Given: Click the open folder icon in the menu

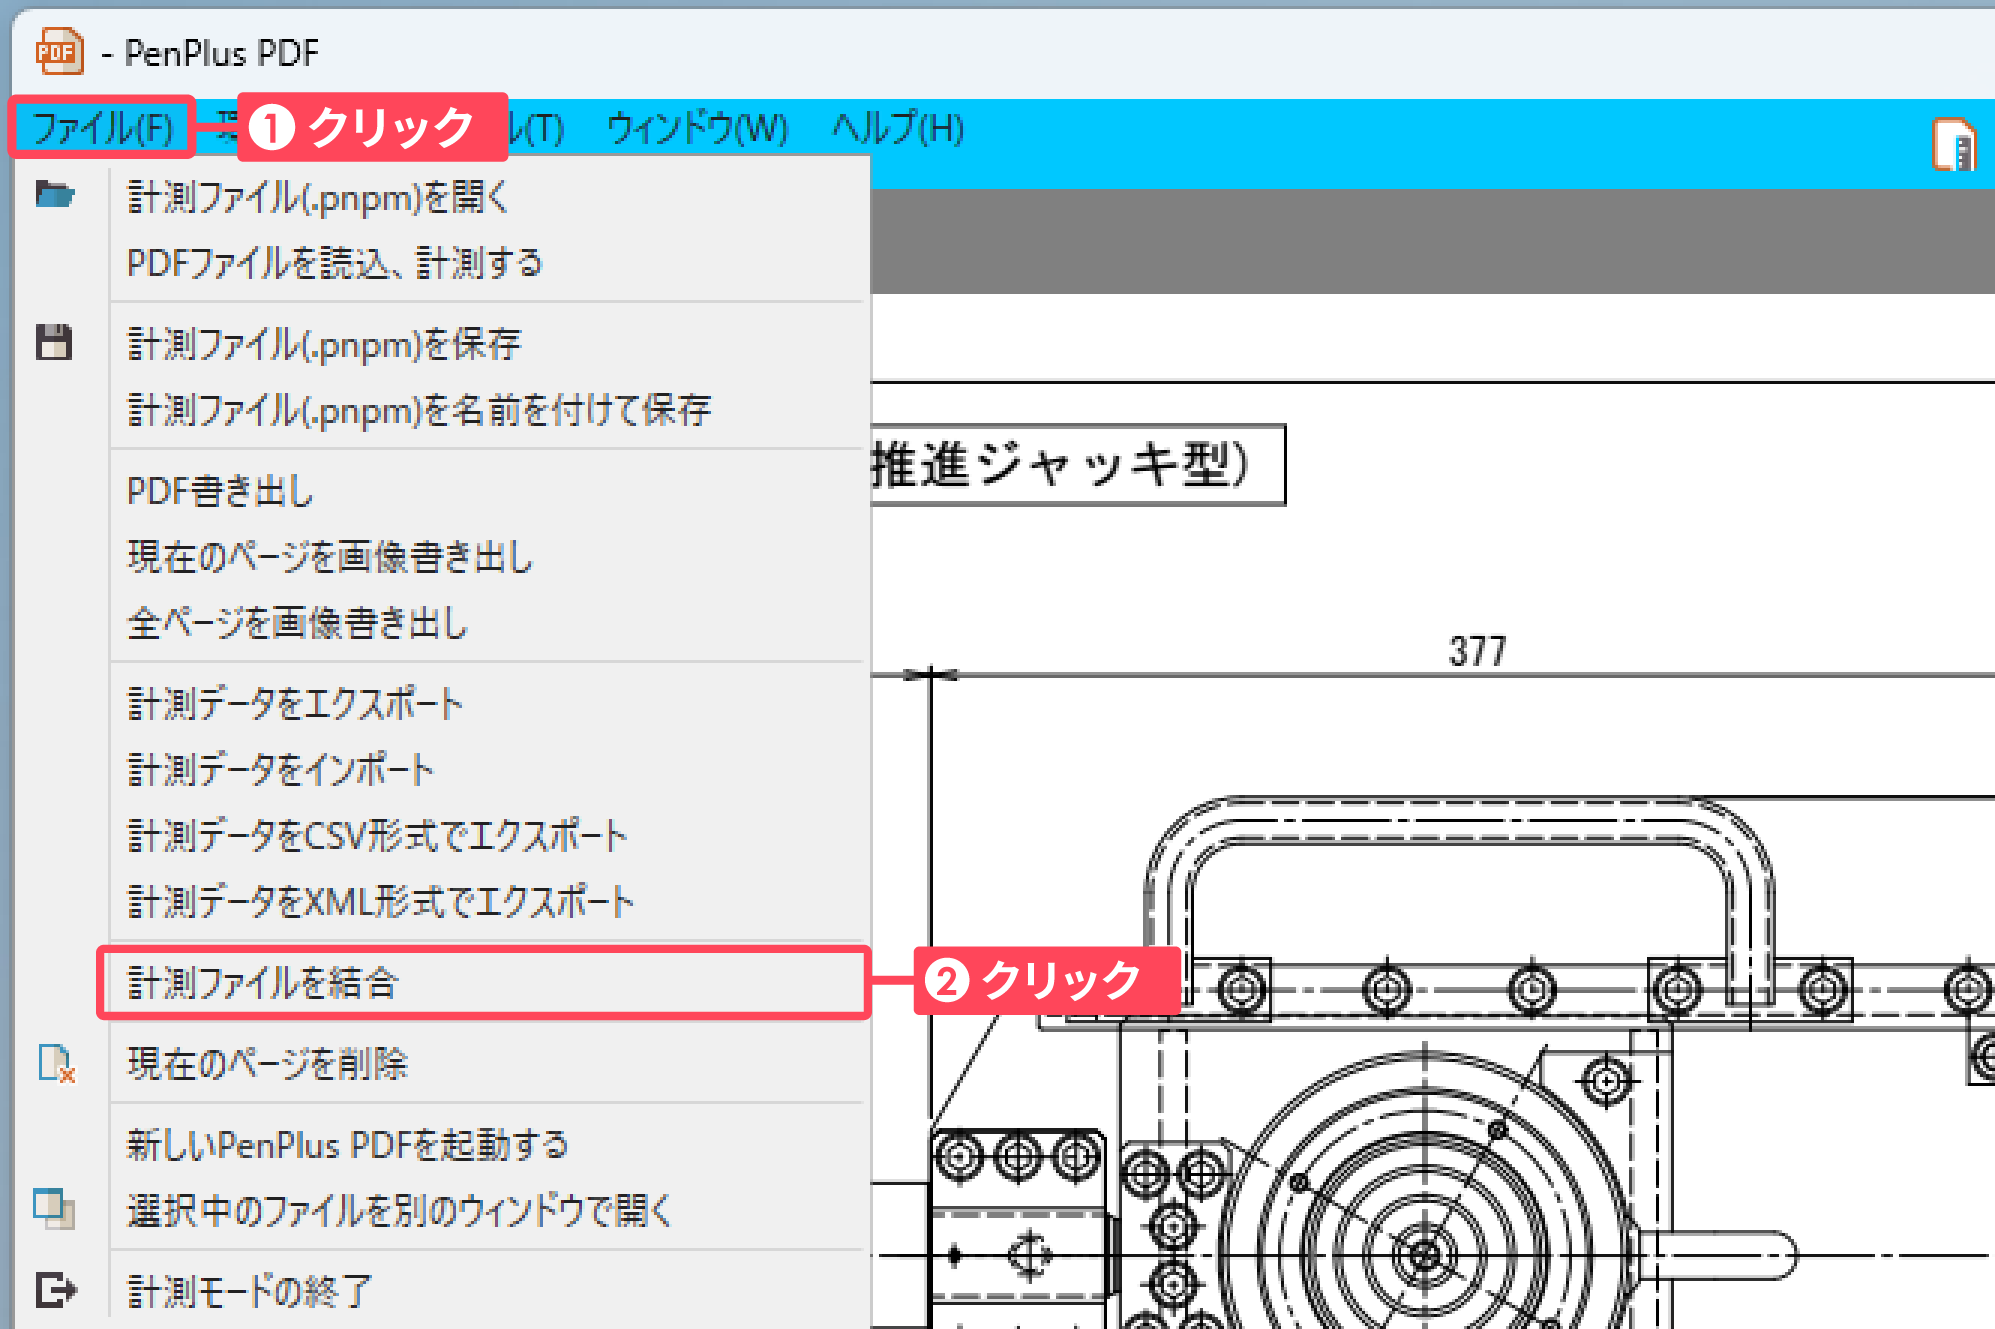Looking at the screenshot, I should click(x=55, y=193).
